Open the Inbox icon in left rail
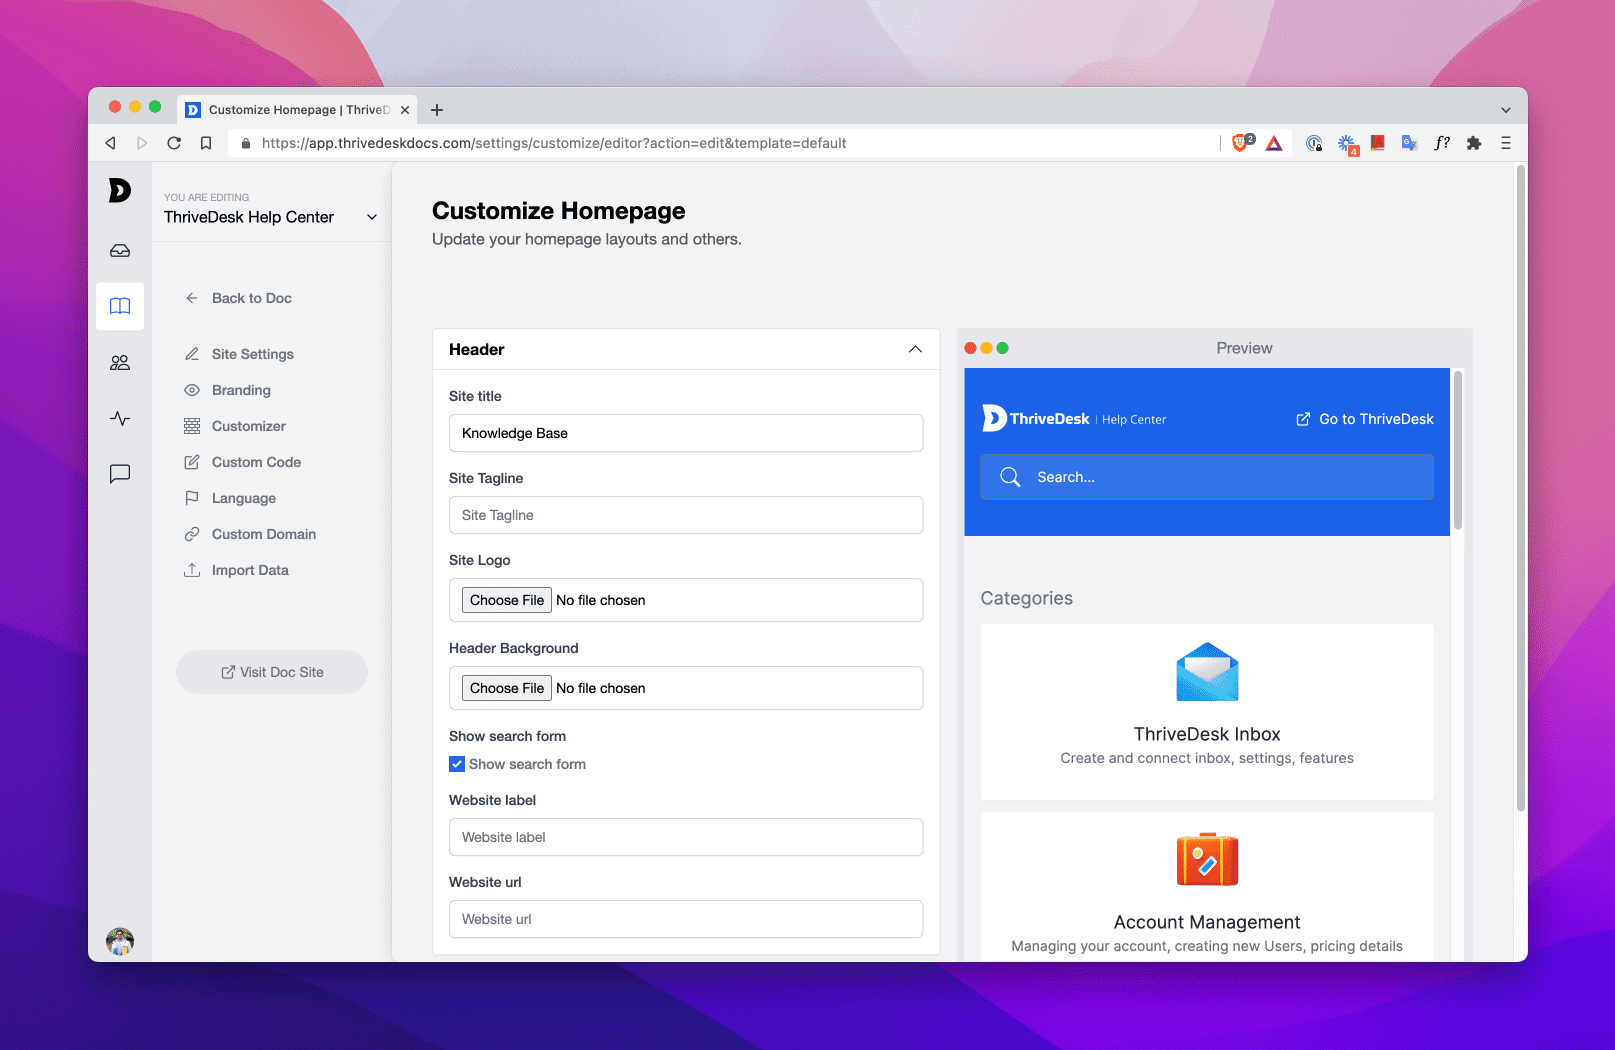 pos(120,250)
